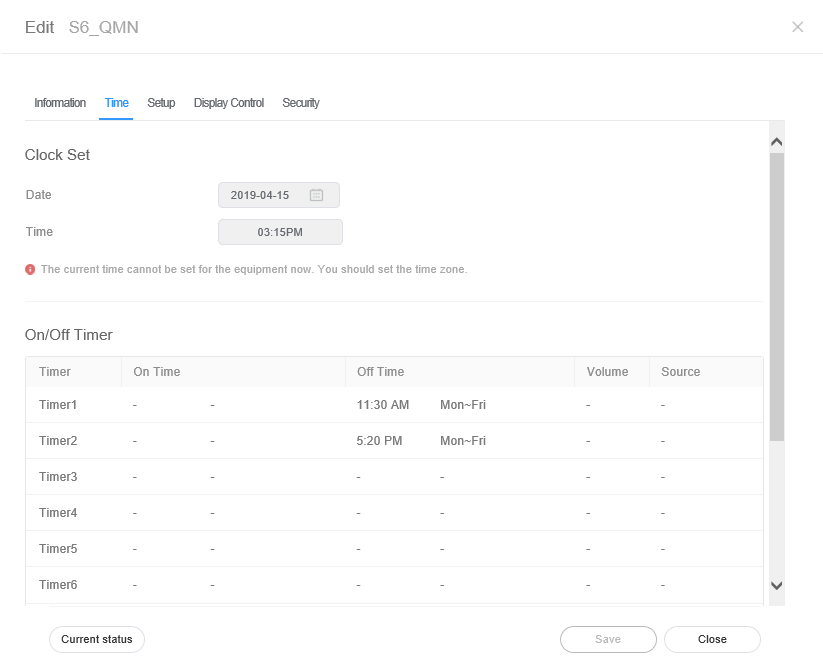Screen dimensions: 823x670
Task: Click the disabled Save button
Action: pos(608,639)
